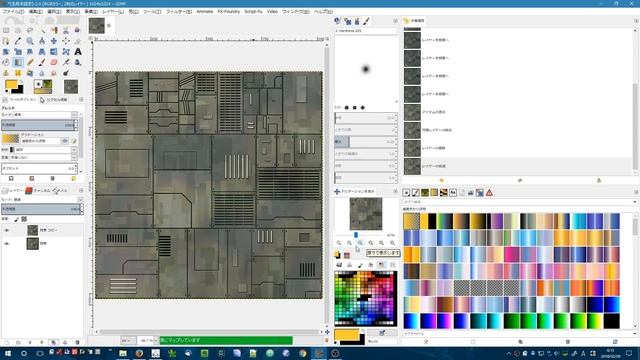
Task: Choose the circle brush shape
Action: (x=347, y=108)
